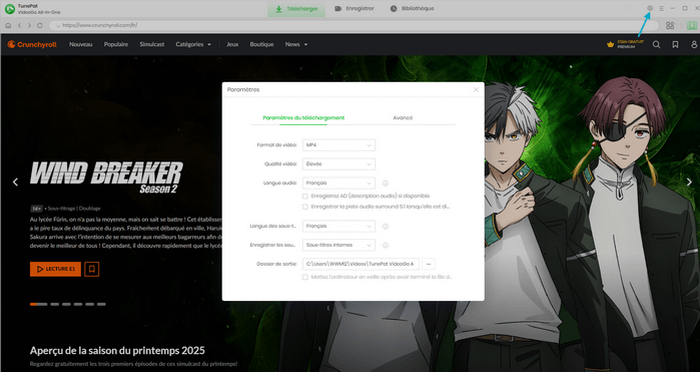Expand the News menu on Crunchyroll

[296, 44]
